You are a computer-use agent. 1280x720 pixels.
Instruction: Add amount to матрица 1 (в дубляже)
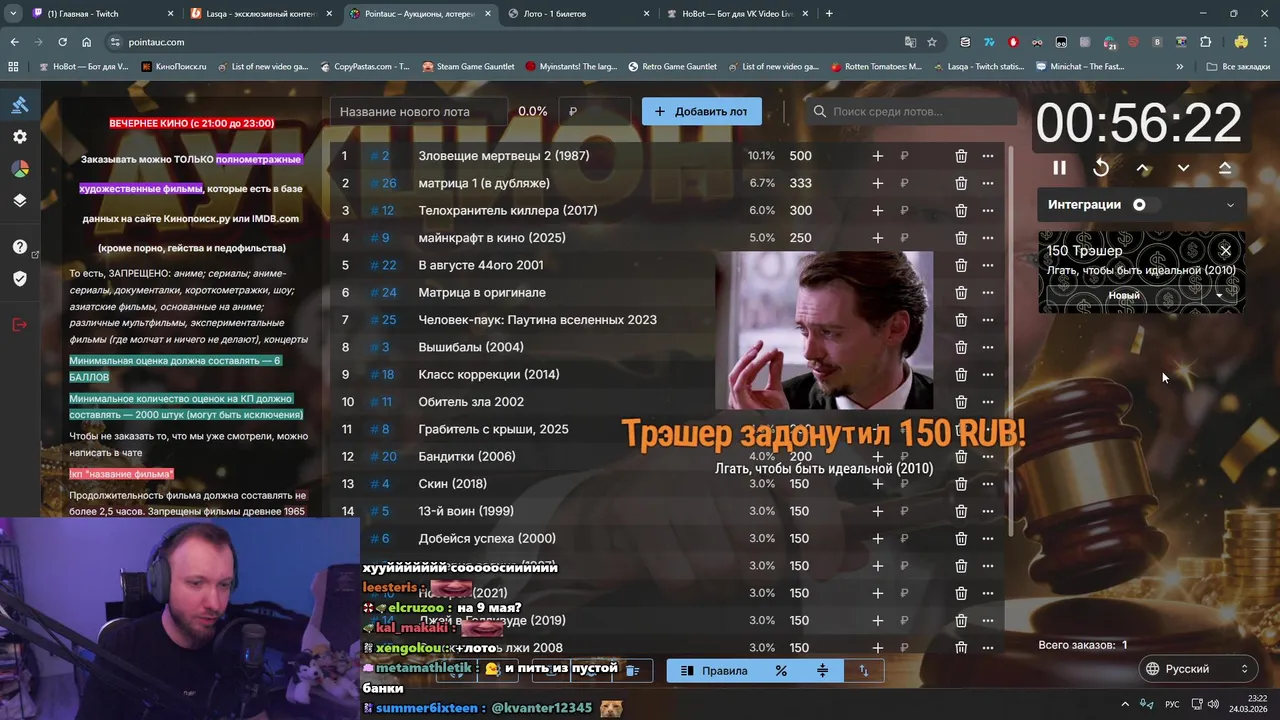877,183
